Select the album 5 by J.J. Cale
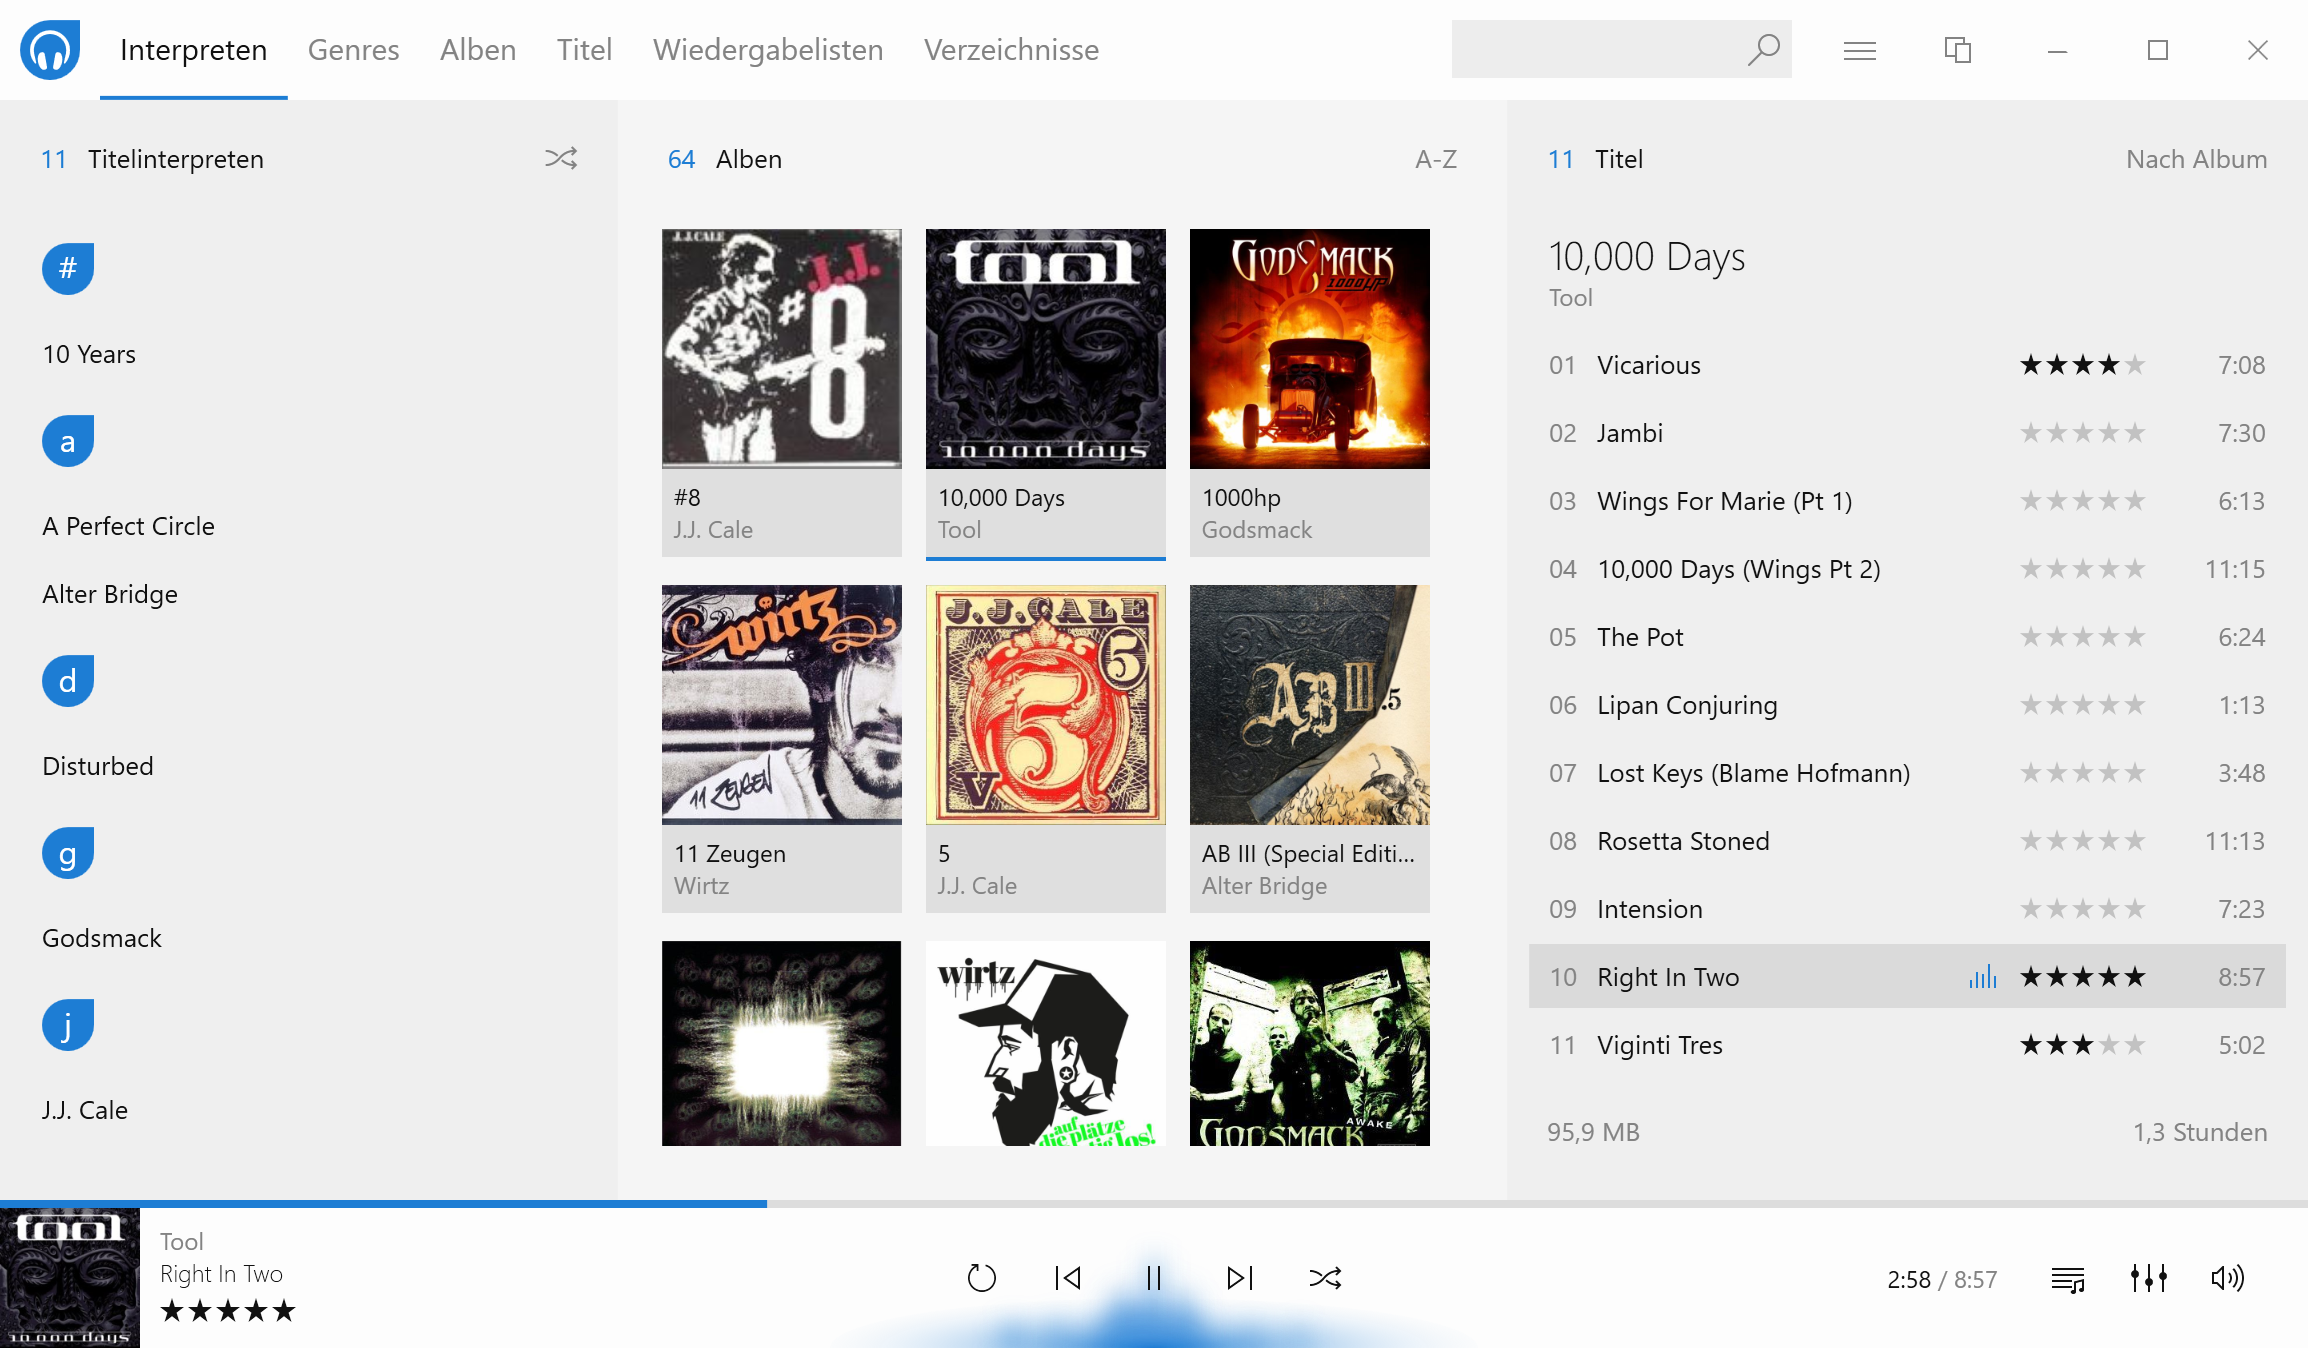Viewport: 2308px width, 1348px height. pyautogui.click(x=1046, y=748)
